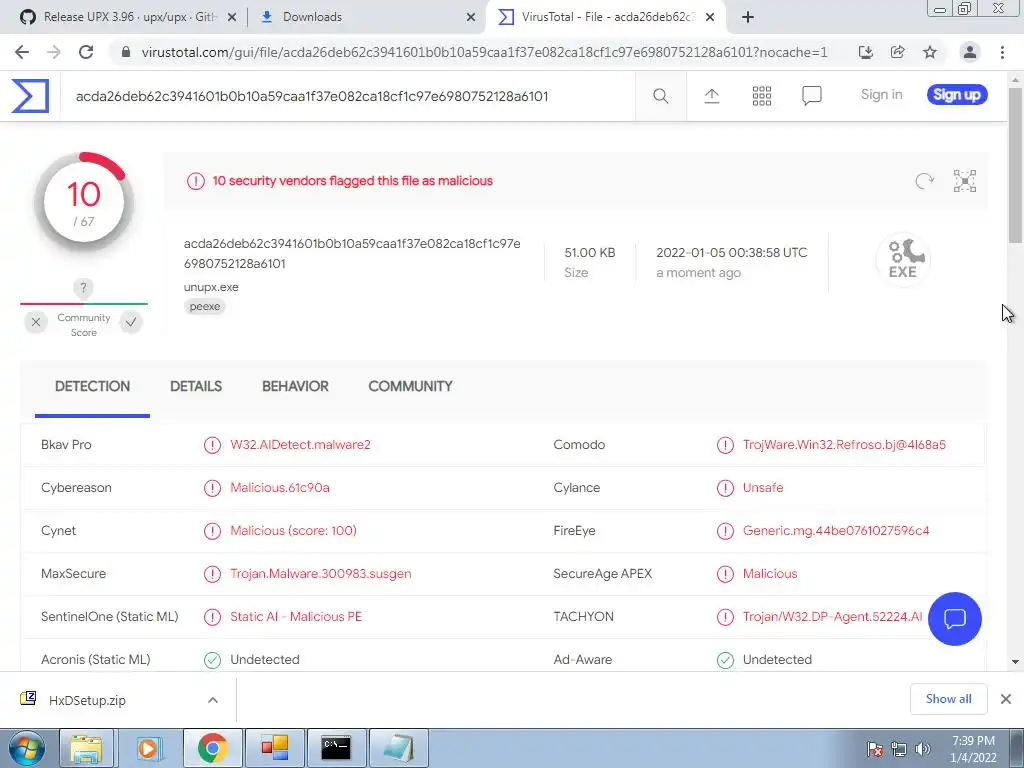This screenshot has width=1024, height=768.
Task: Vote harmless with the community check icon
Action: 131,322
